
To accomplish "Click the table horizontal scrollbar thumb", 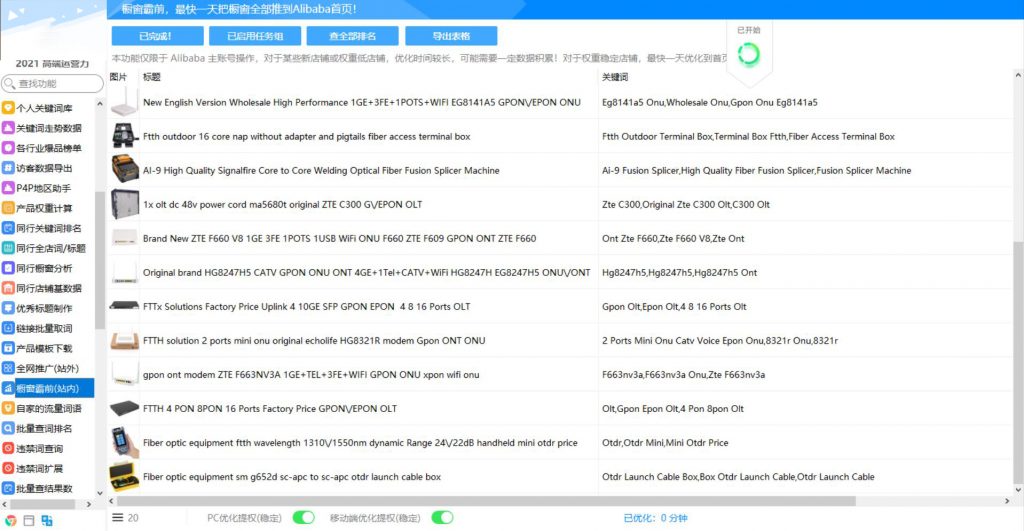I will (486, 501).
